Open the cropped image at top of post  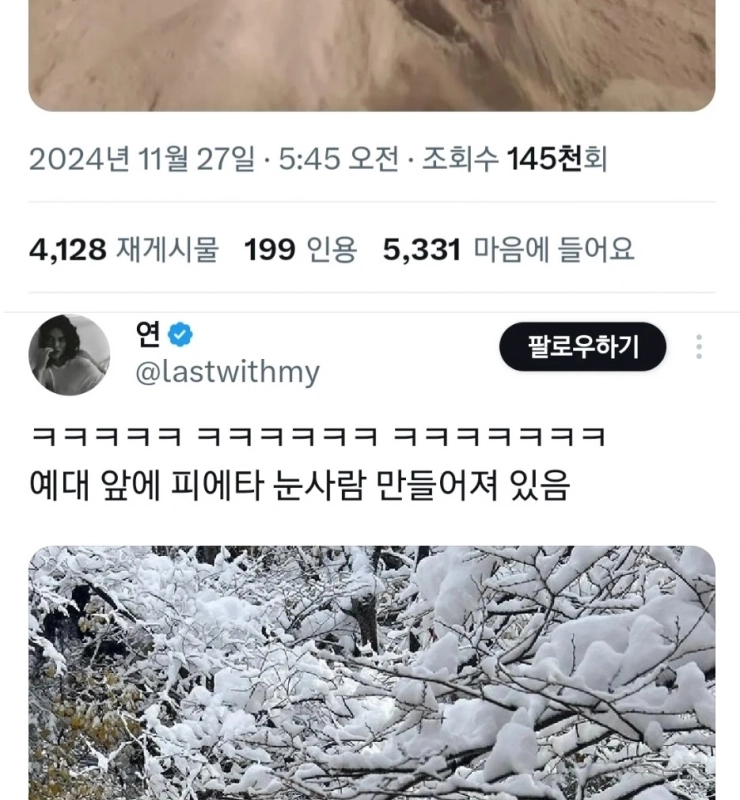coord(372,55)
